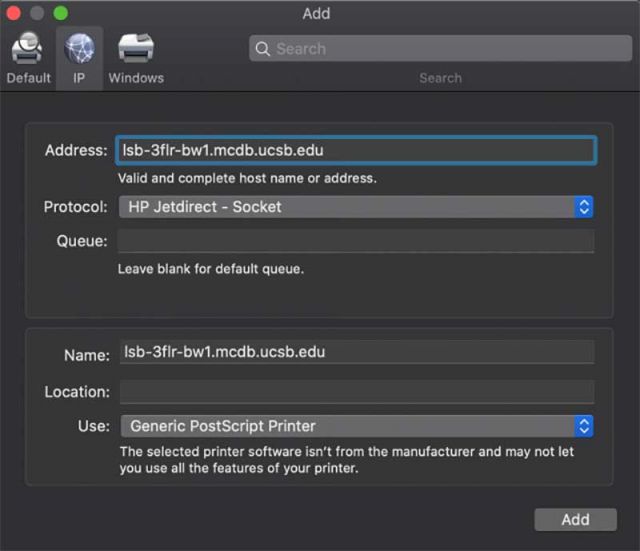The width and height of the screenshot is (640, 551).
Task: Click the 'Address:' label
Action: click(x=76, y=150)
